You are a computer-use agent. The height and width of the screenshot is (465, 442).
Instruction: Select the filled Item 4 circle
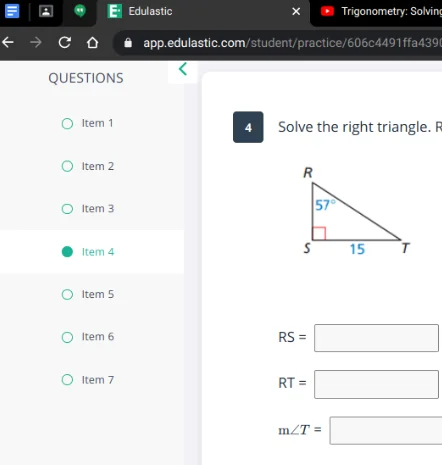[67, 252]
